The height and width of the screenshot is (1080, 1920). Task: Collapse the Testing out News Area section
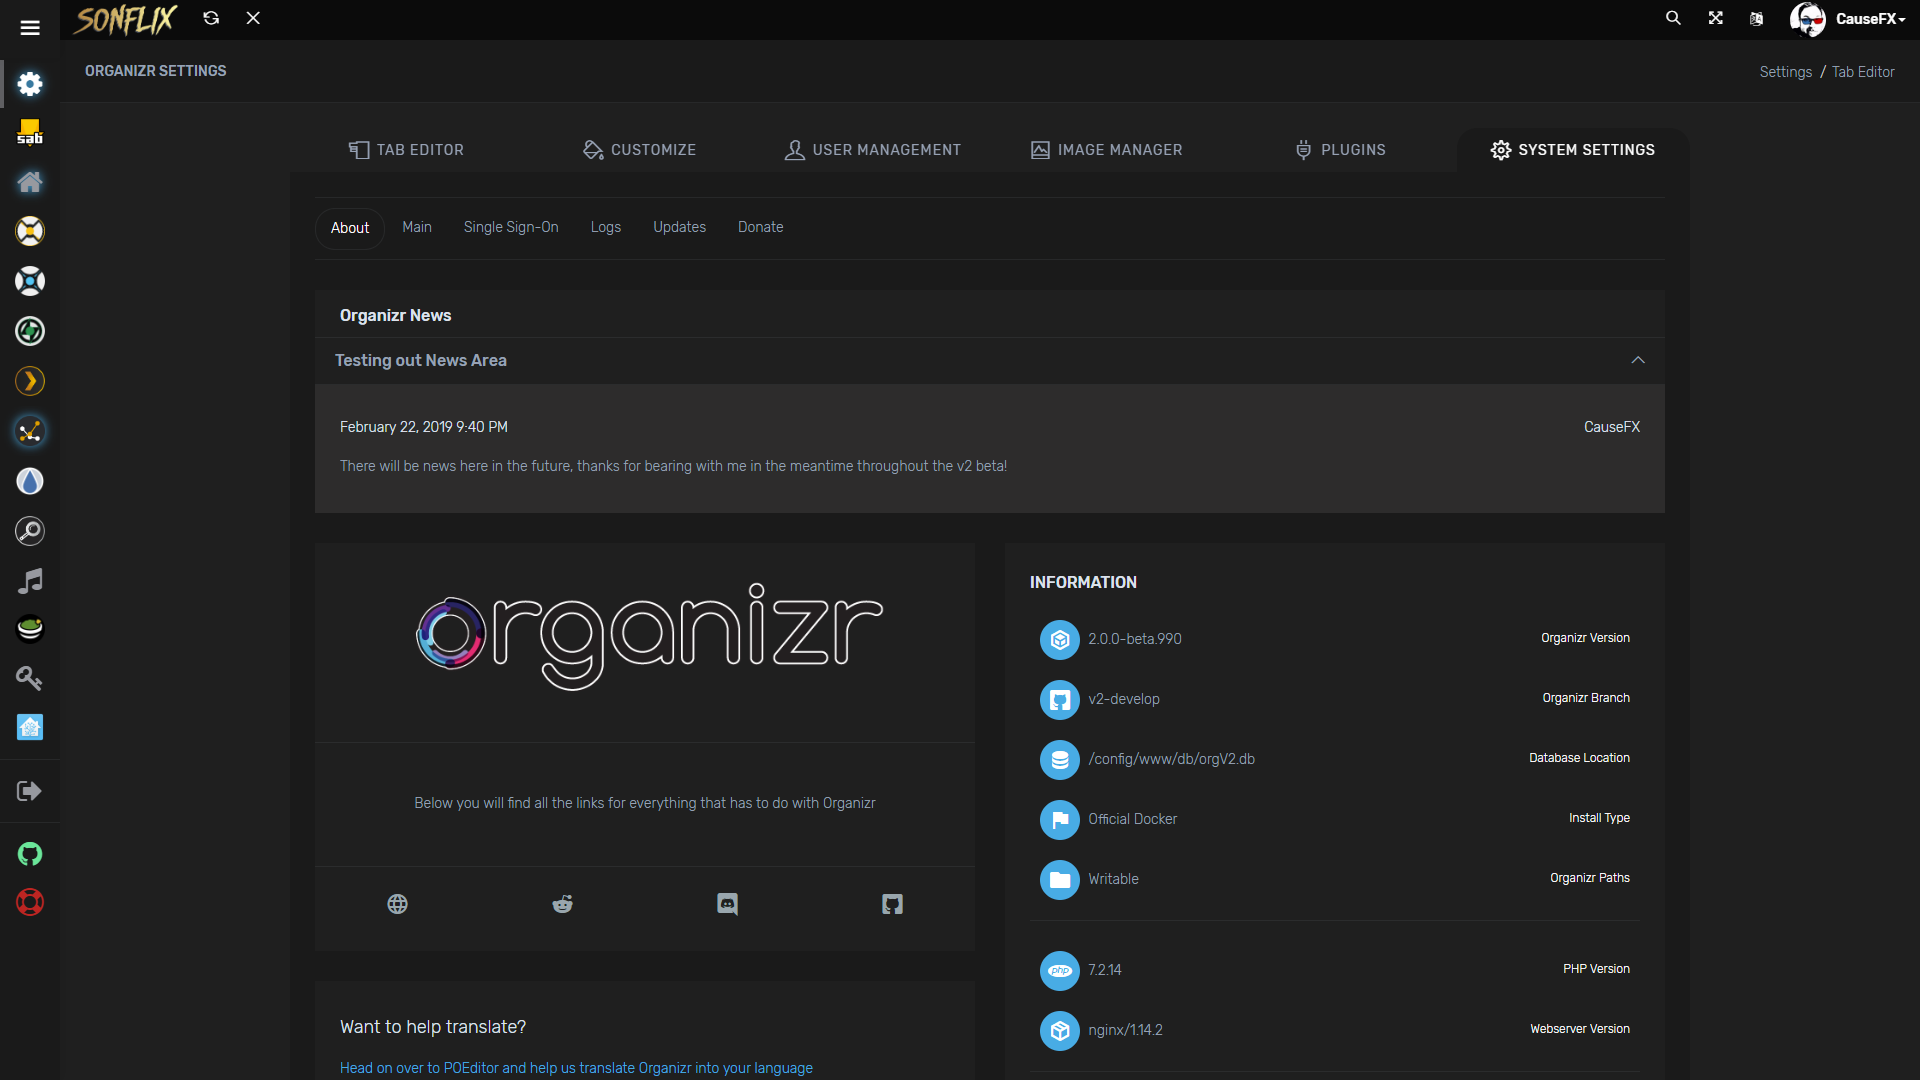tap(1638, 359)
